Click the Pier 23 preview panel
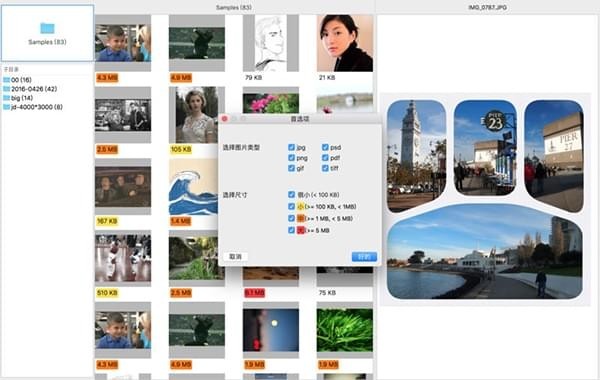This screenshot has height=380, width=600. 485,148
